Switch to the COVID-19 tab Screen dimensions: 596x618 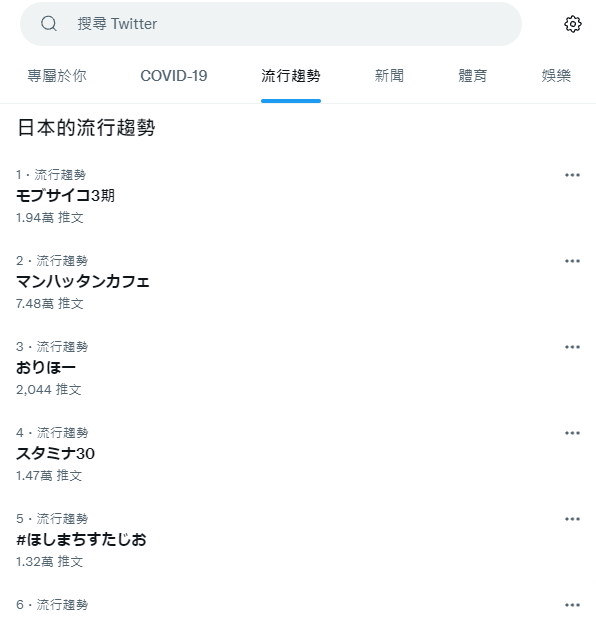pos(174,76)
